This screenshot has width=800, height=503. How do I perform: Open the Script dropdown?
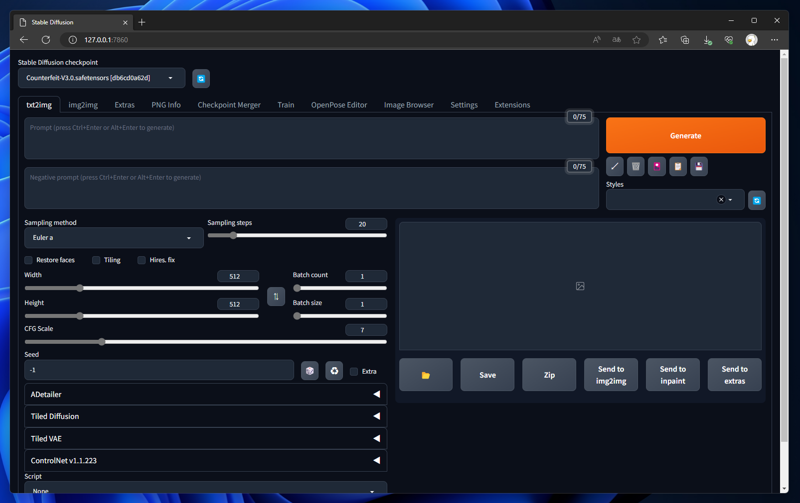click(x=206, y=488)
